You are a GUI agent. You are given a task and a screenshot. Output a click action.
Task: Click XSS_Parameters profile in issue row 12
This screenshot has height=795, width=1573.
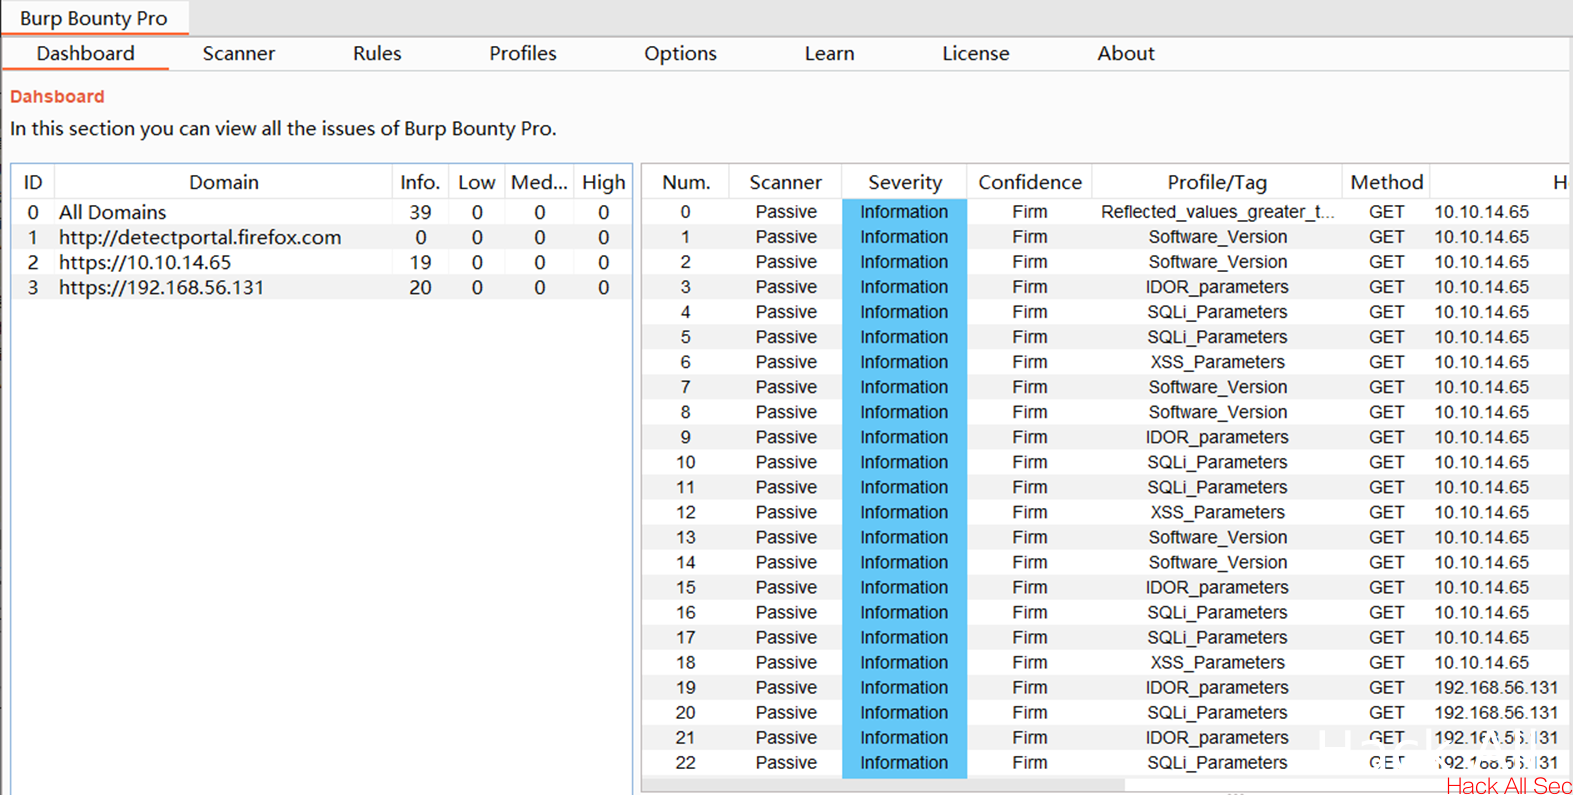(1217, 512)
